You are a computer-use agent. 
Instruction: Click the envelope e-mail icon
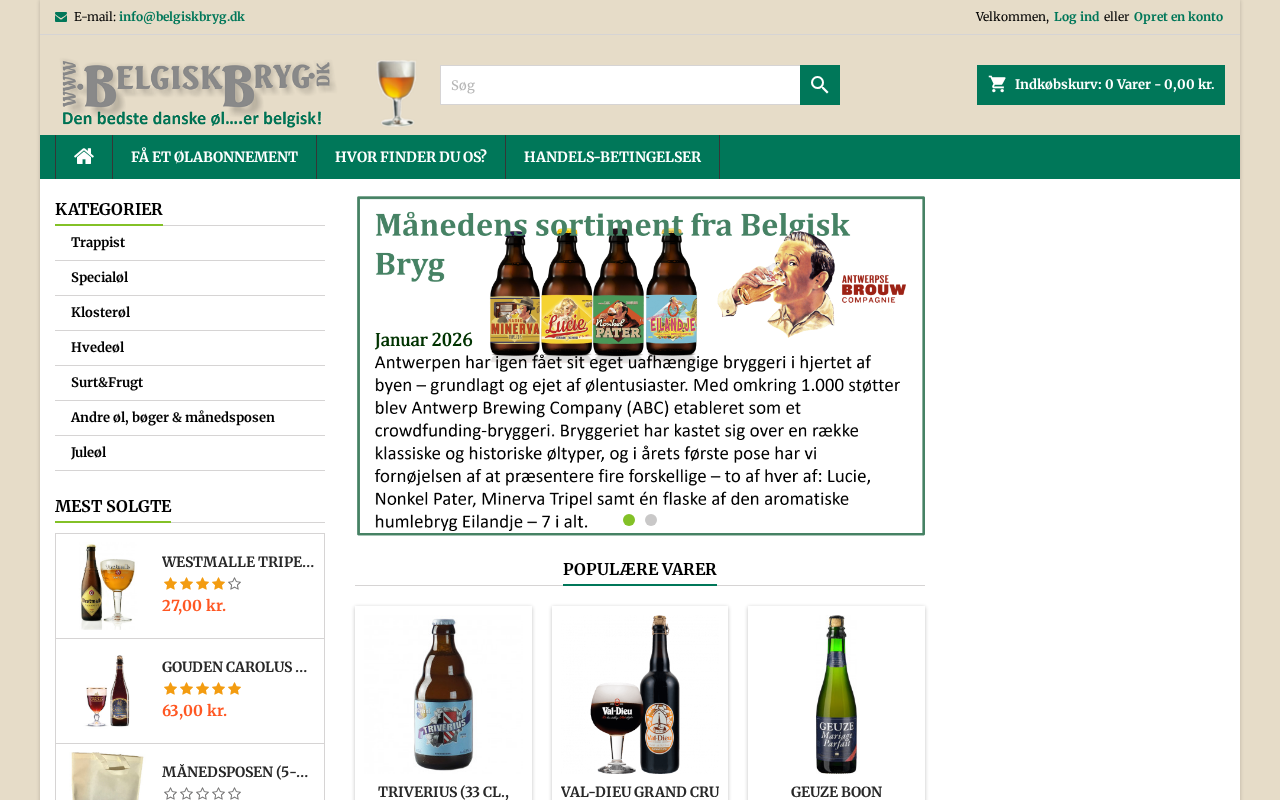[61, 17]
